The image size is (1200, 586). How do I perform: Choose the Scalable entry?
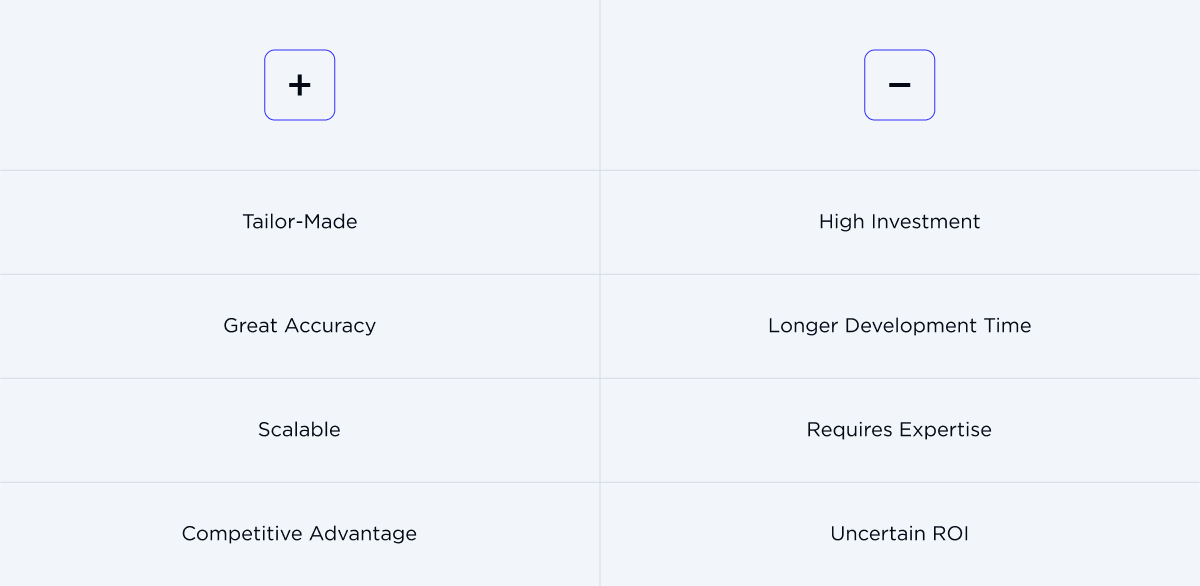click(300, 430)
